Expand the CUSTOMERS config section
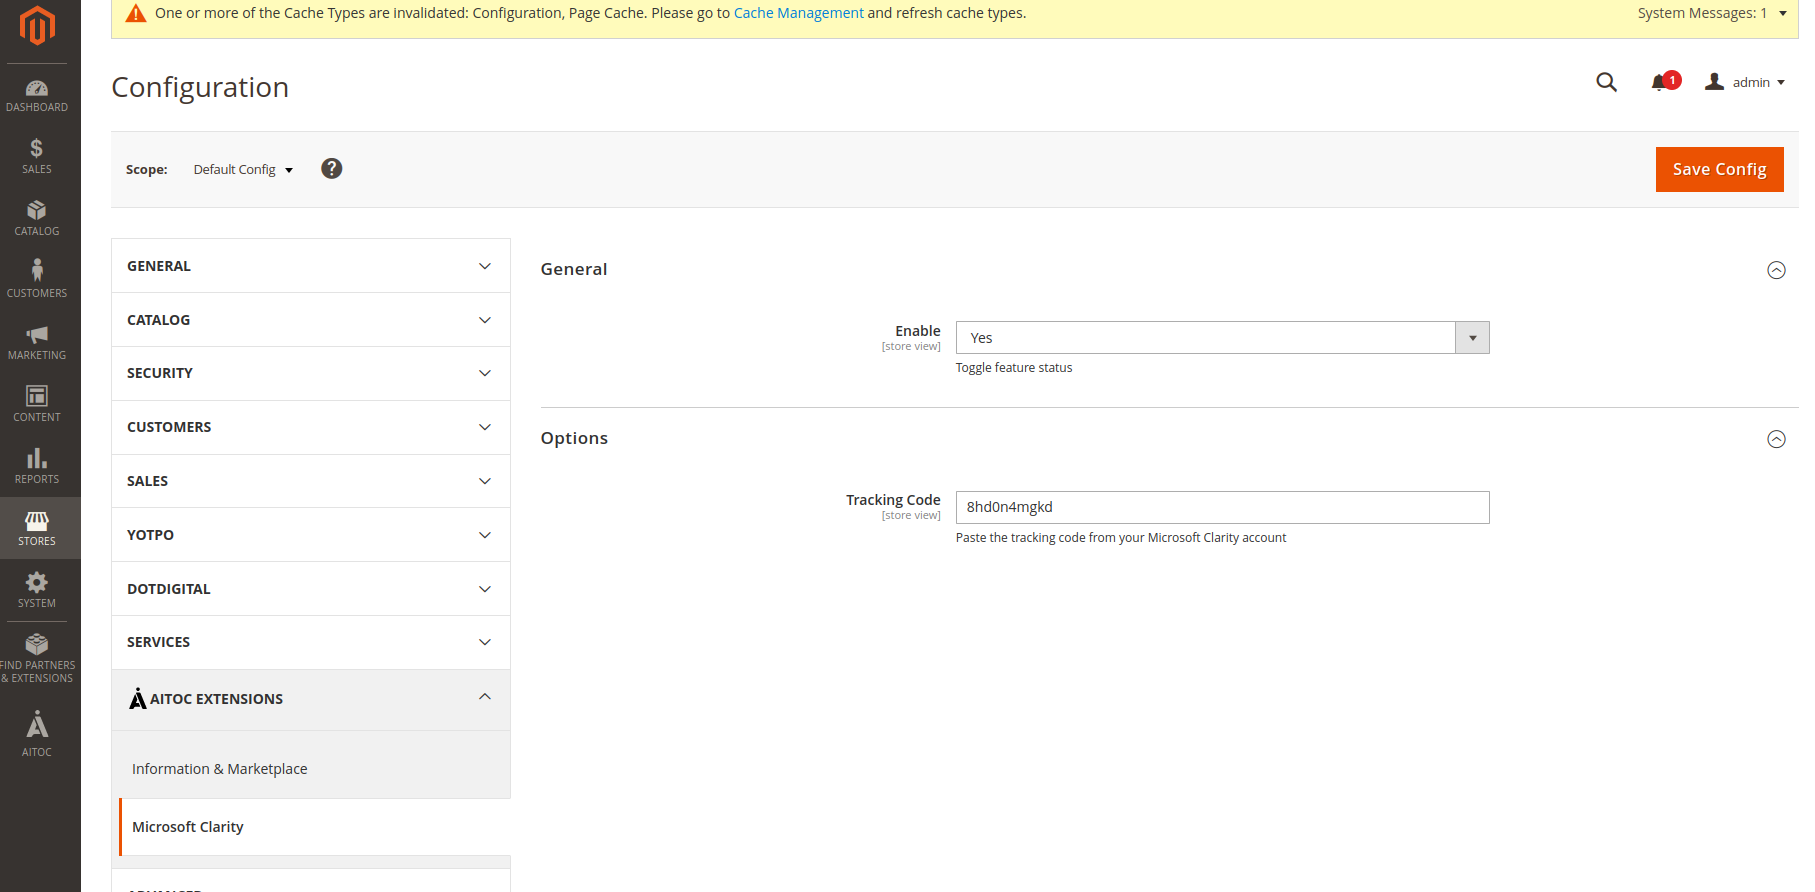The width and height of the screenshot is (1815, 892). pyautogui.click(x=311, y=427)
